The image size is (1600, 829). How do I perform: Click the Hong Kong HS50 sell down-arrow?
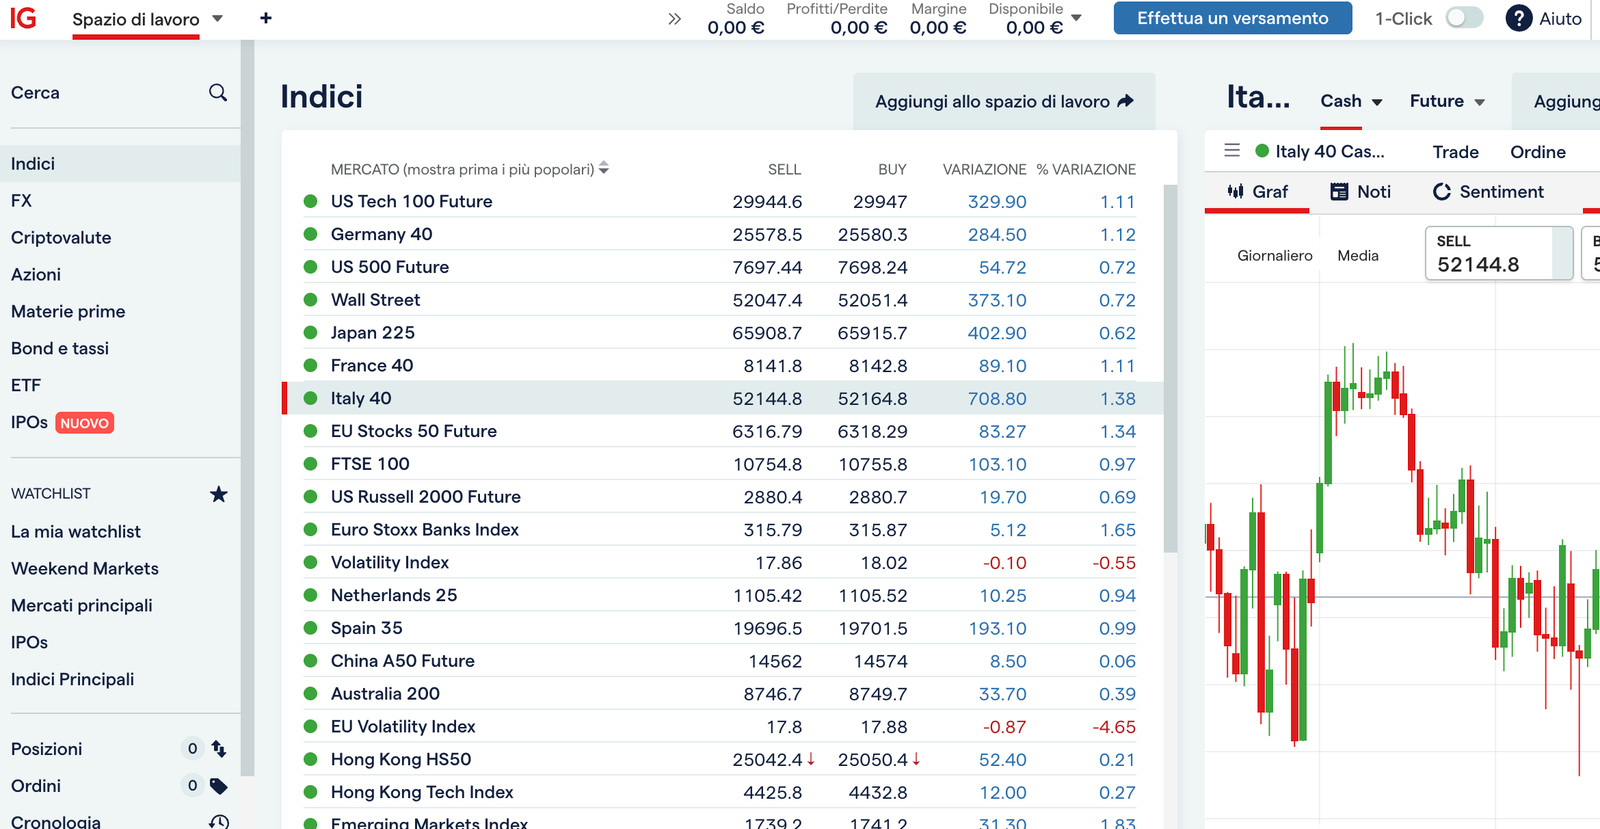(x=811, y=759)
